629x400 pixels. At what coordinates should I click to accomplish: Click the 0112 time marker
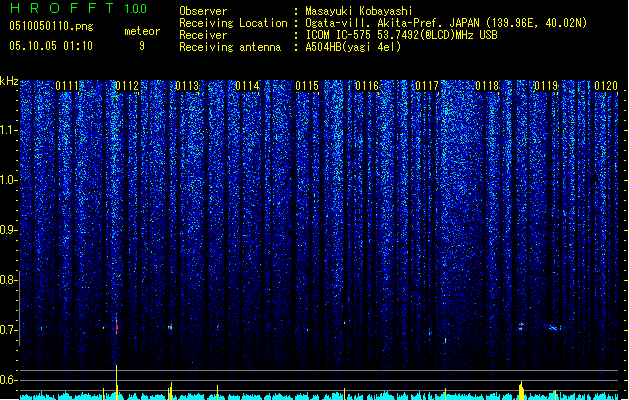(x=127, y=86)
